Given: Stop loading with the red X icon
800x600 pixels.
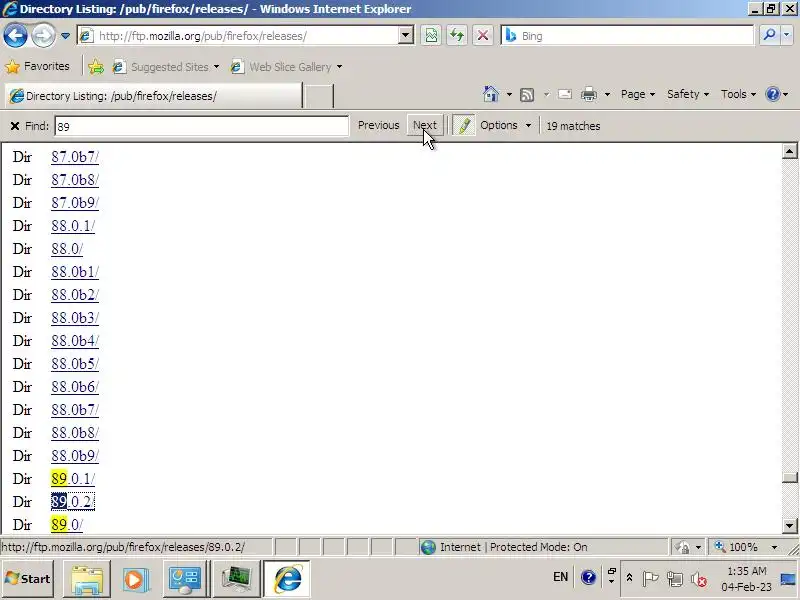Looking at the screenshot, I should coord(483,36).
